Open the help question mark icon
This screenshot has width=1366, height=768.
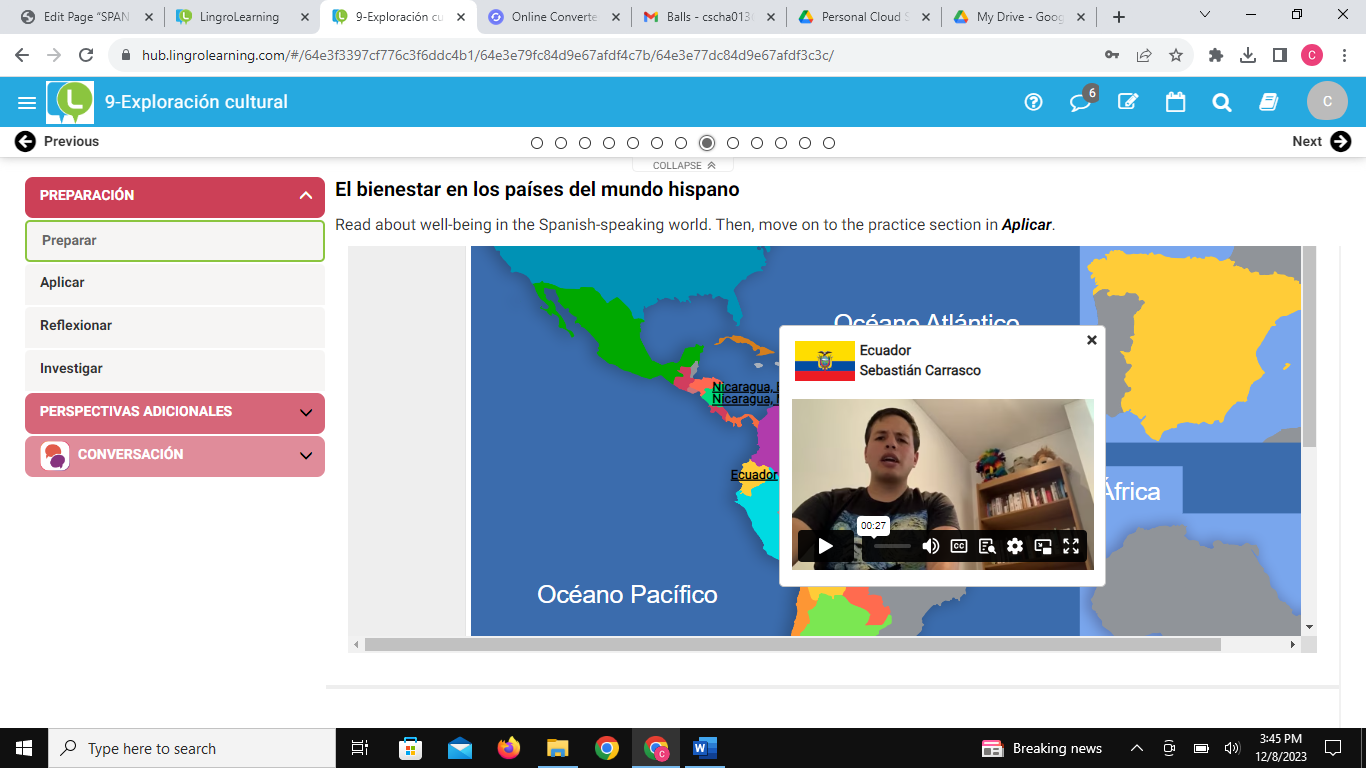tap(1034, 102)
